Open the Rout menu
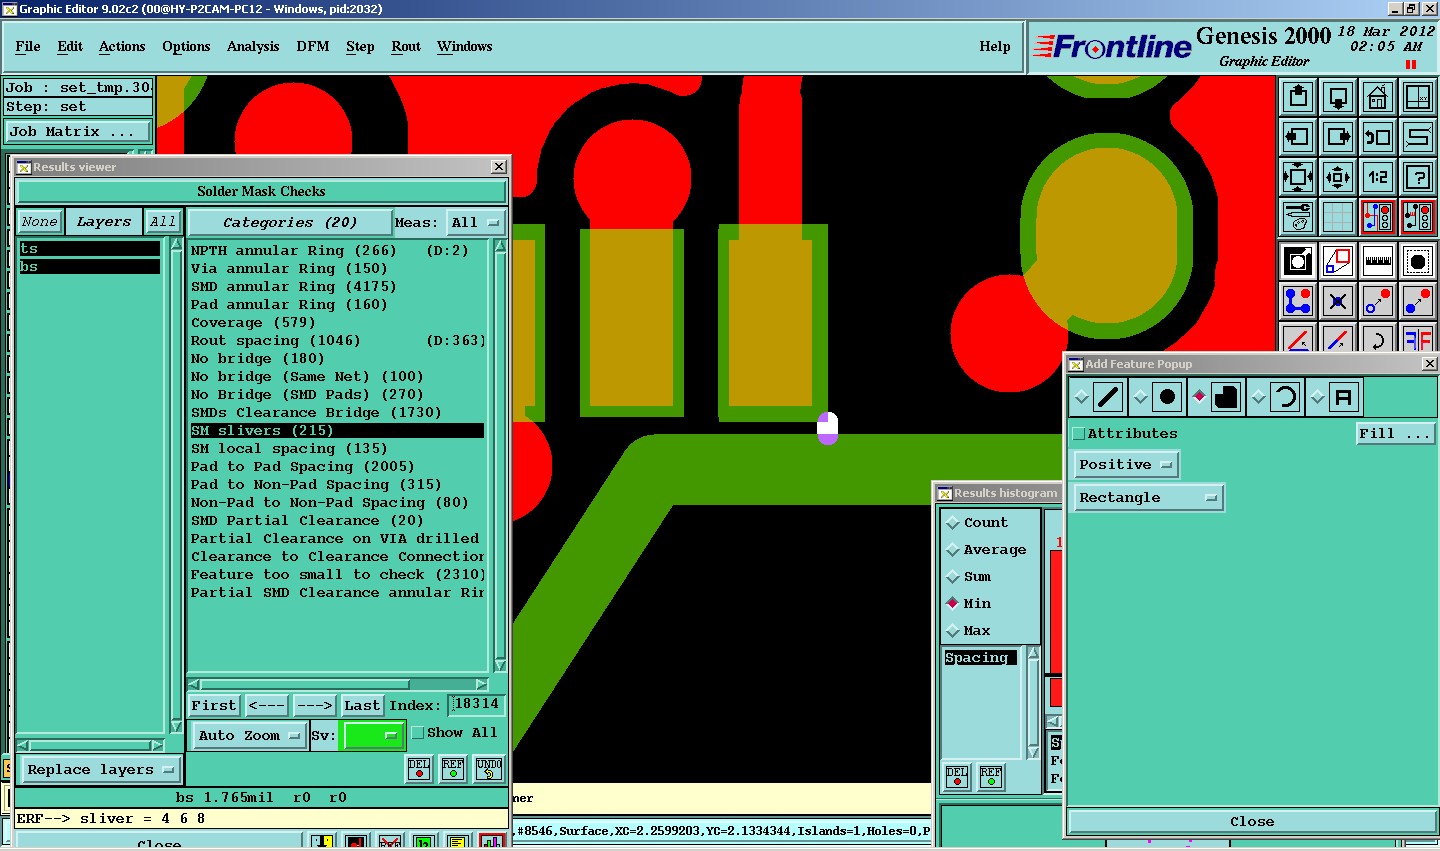The height and width of the screenshot is (851, 1440). pyautogui.click(x=406, y=47)
